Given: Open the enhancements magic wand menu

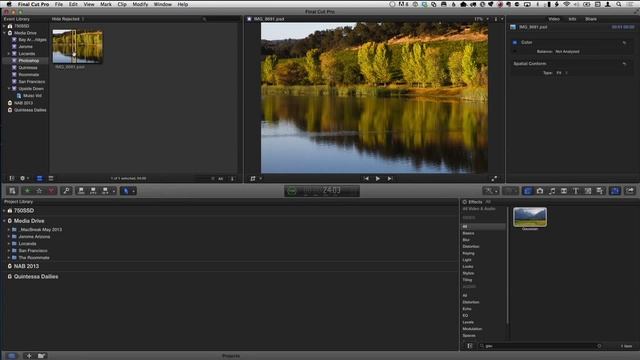Looking at the screenshot, I should tap(490, 191).
